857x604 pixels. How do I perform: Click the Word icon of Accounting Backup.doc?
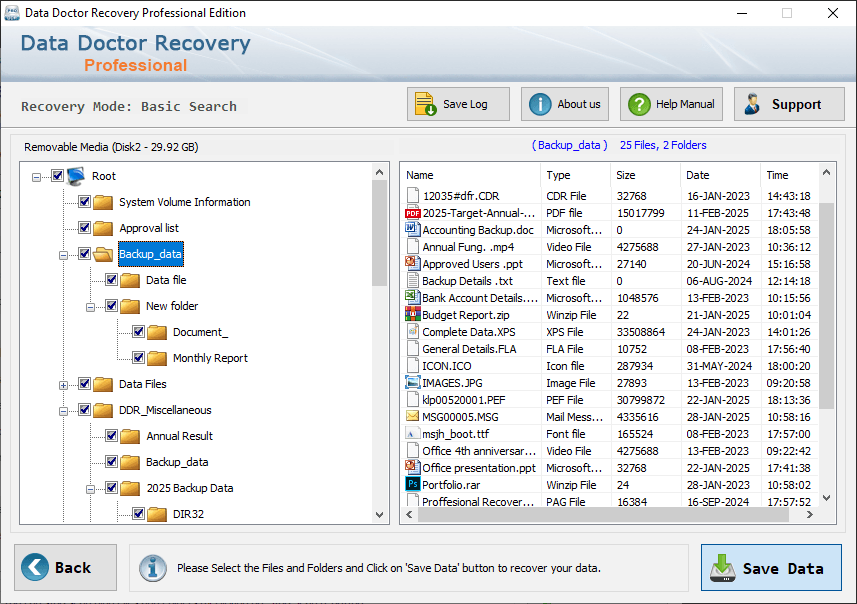[x=413, y=229]
